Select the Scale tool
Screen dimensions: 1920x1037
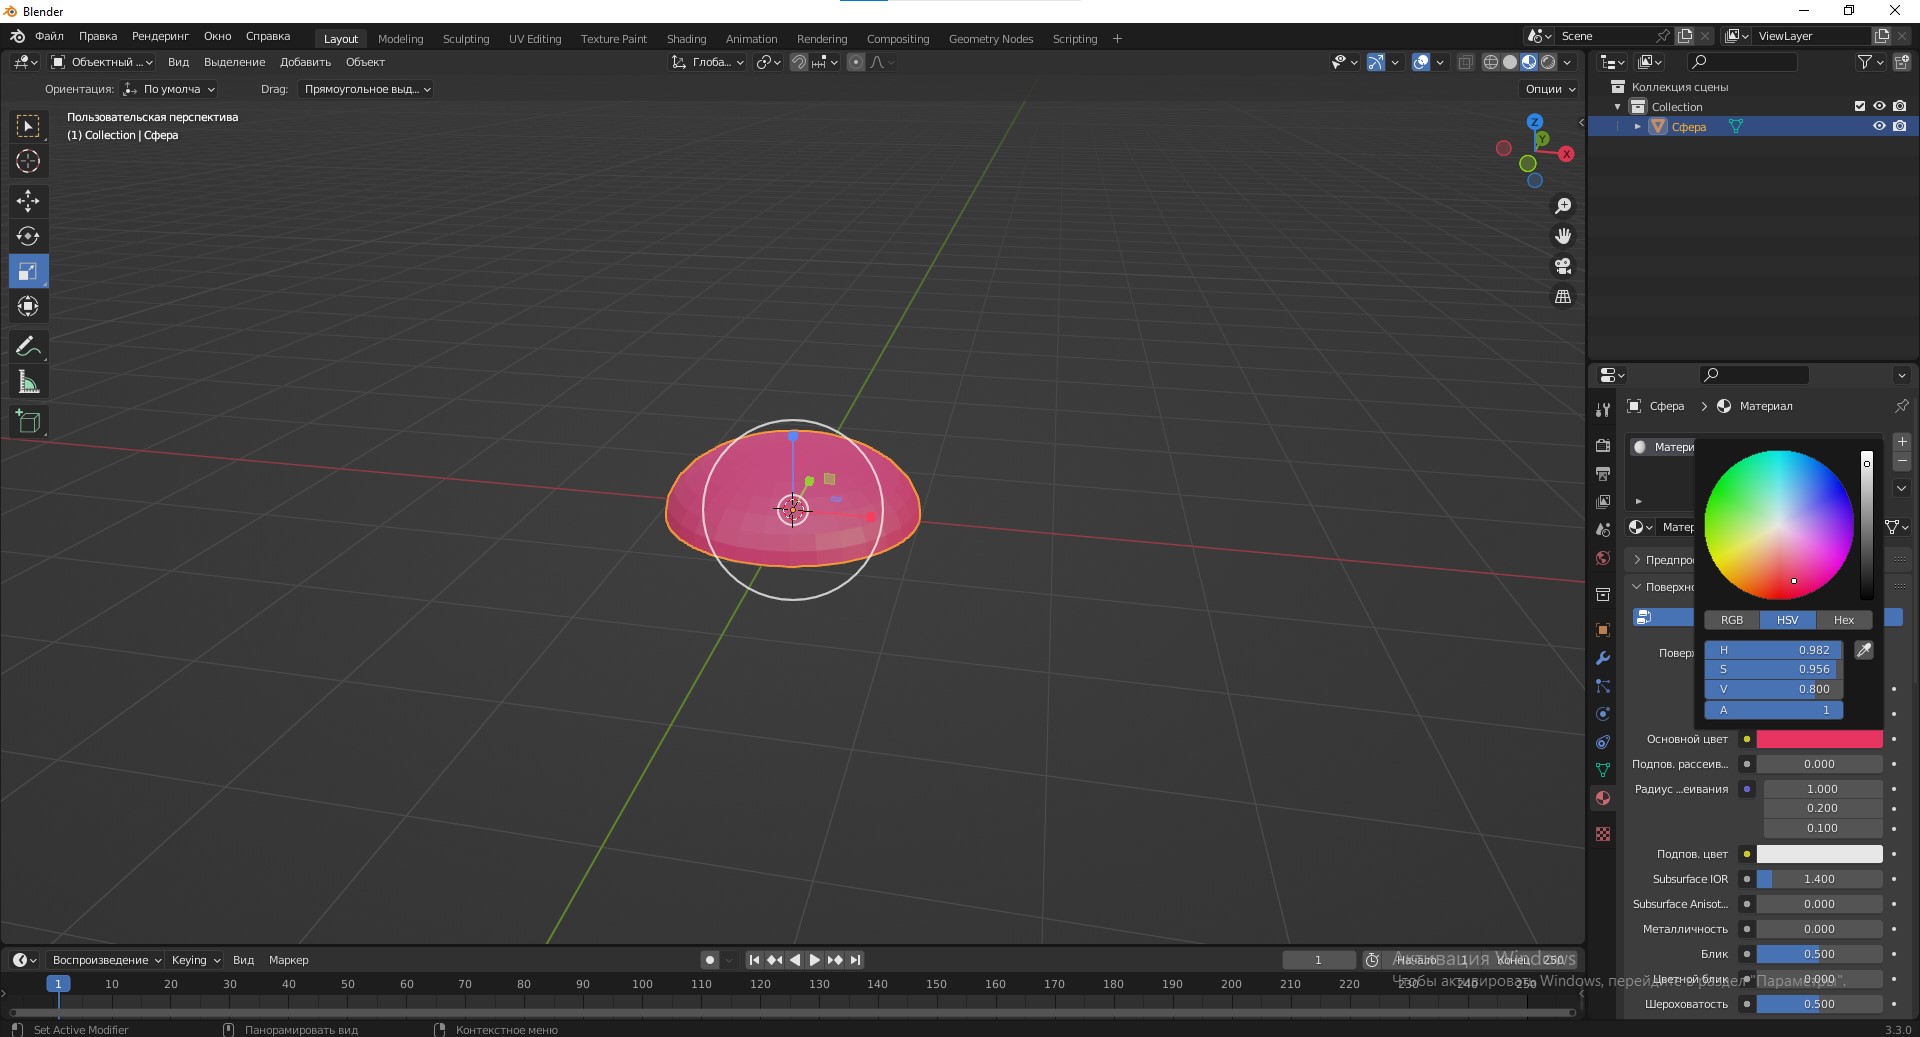click(28, 271)
